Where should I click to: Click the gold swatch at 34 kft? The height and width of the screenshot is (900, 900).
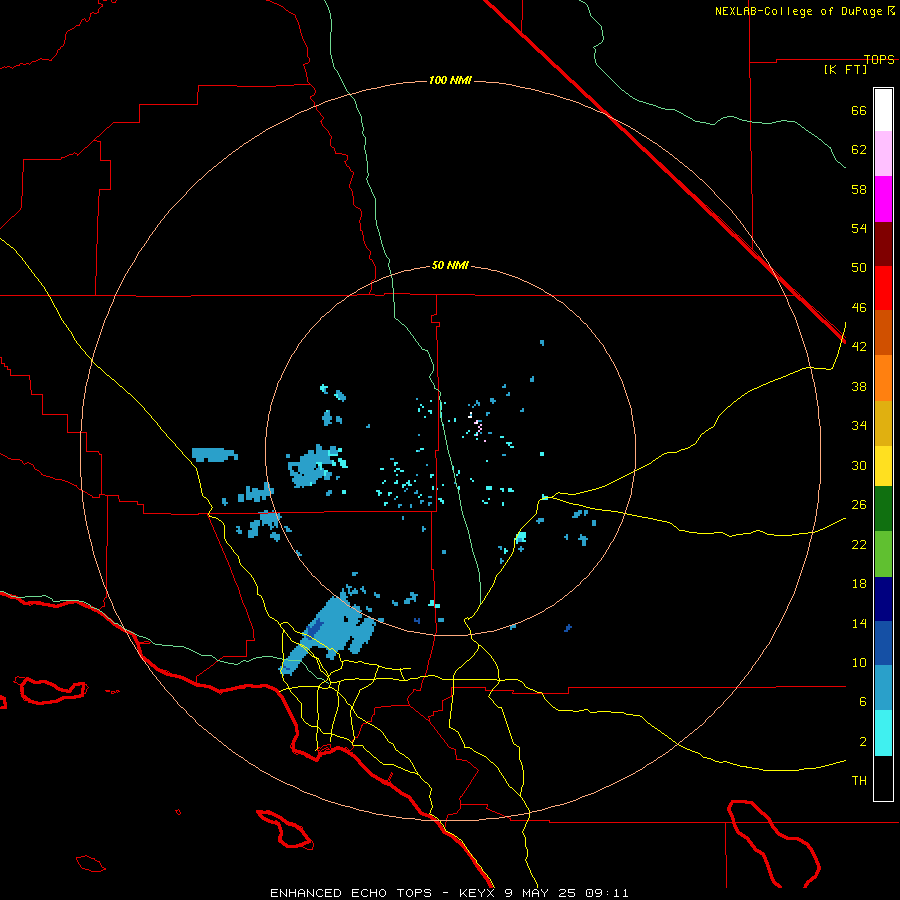click(x=883, y=423)
